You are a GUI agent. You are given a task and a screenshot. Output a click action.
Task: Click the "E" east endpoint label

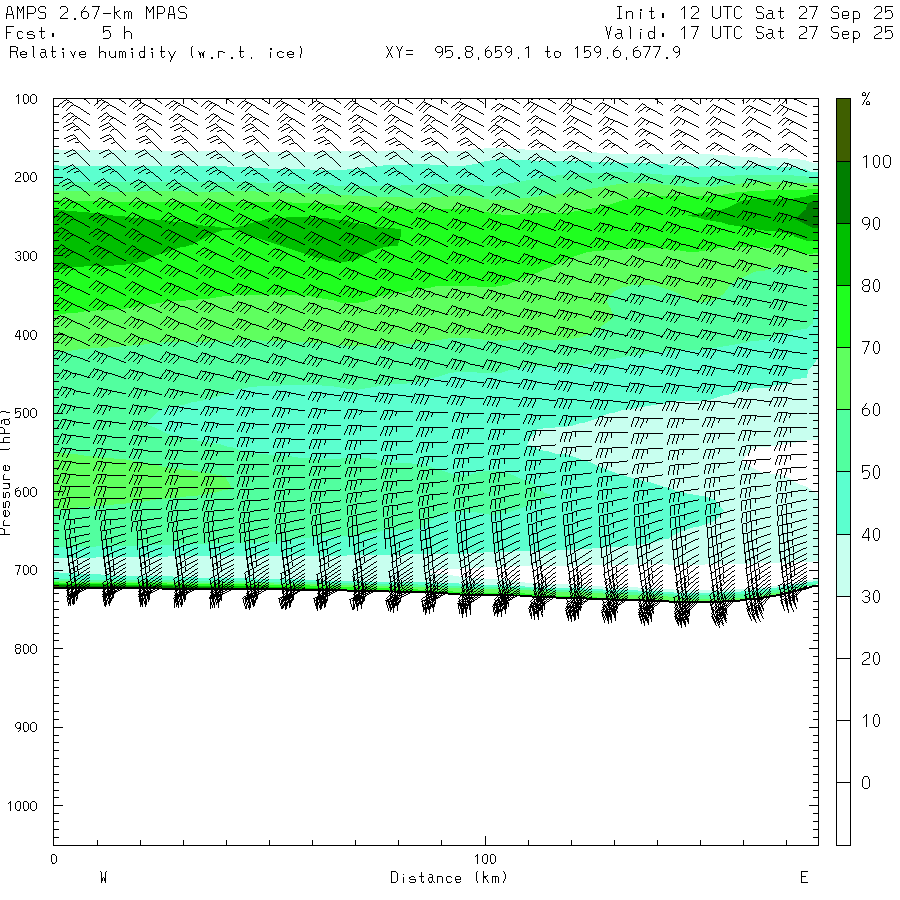tap(803, 878)
